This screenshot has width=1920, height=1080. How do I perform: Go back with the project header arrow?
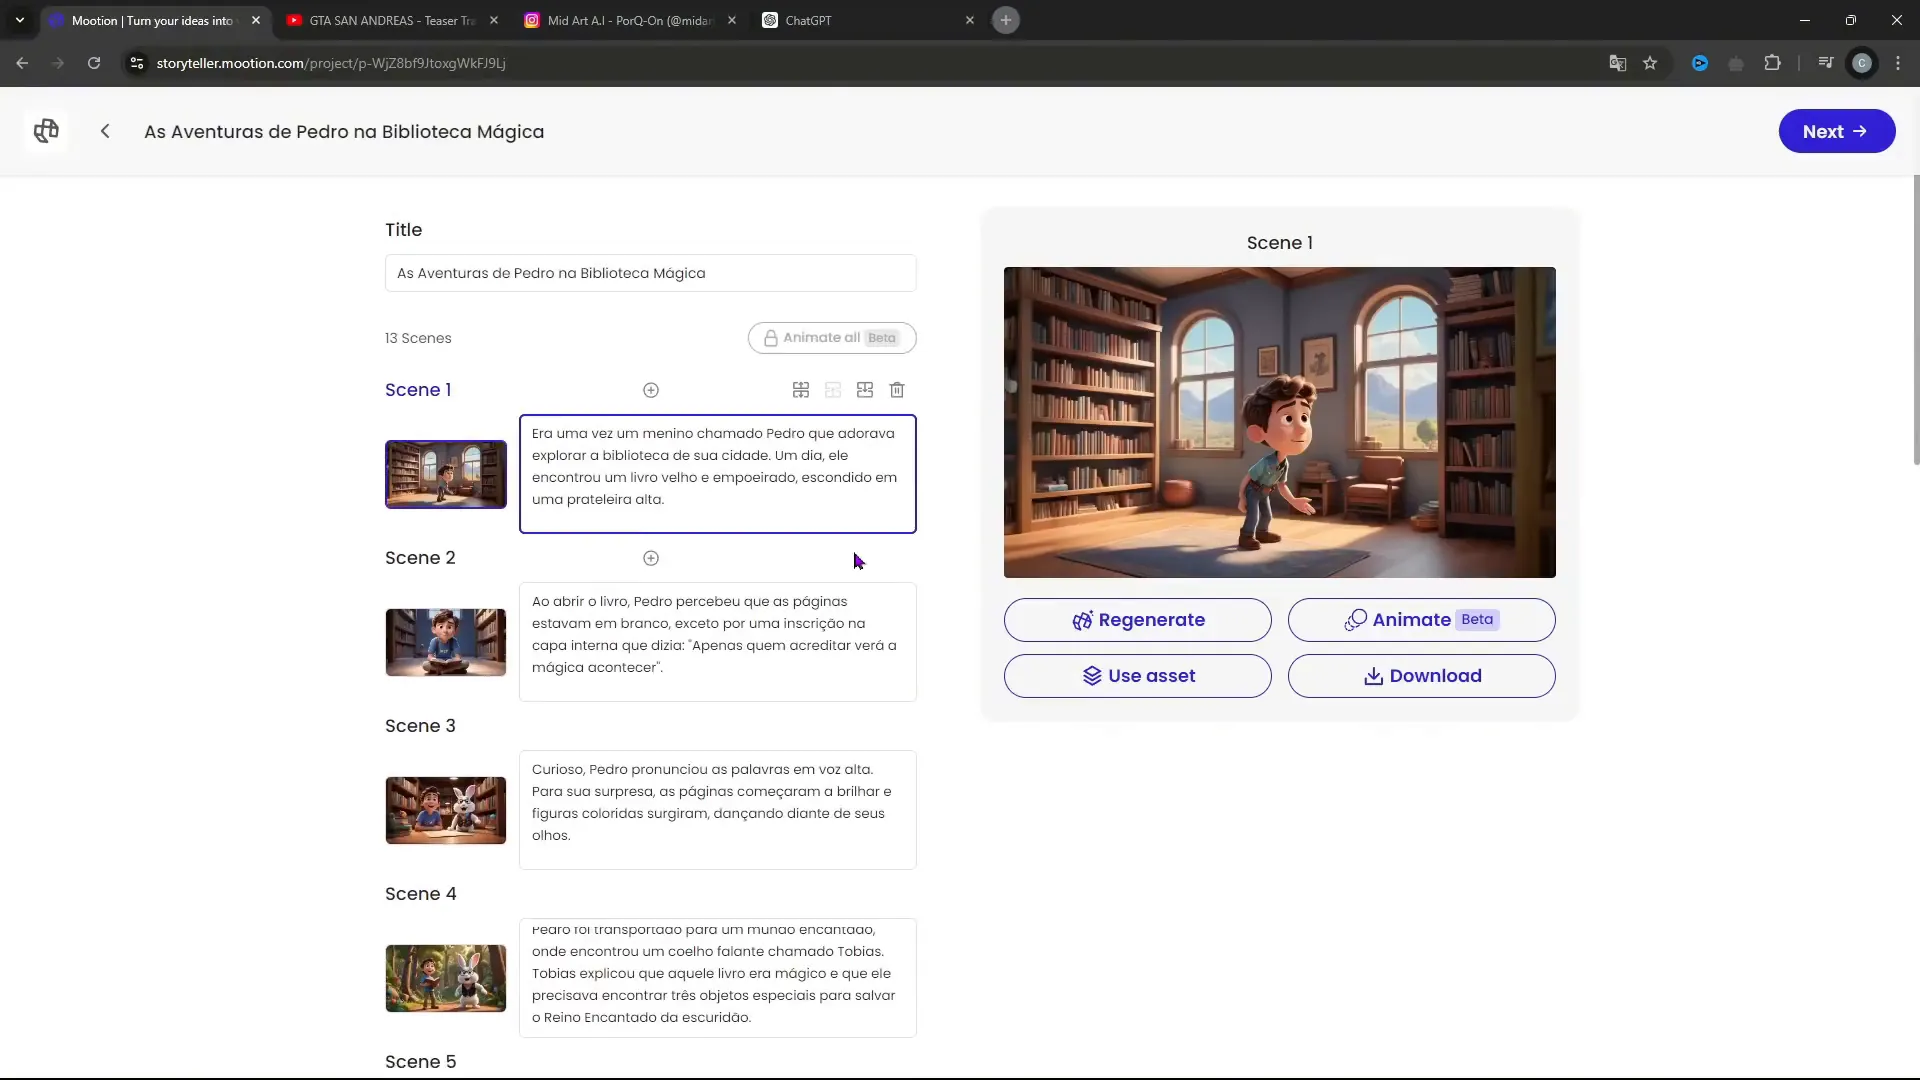(105, 131)
